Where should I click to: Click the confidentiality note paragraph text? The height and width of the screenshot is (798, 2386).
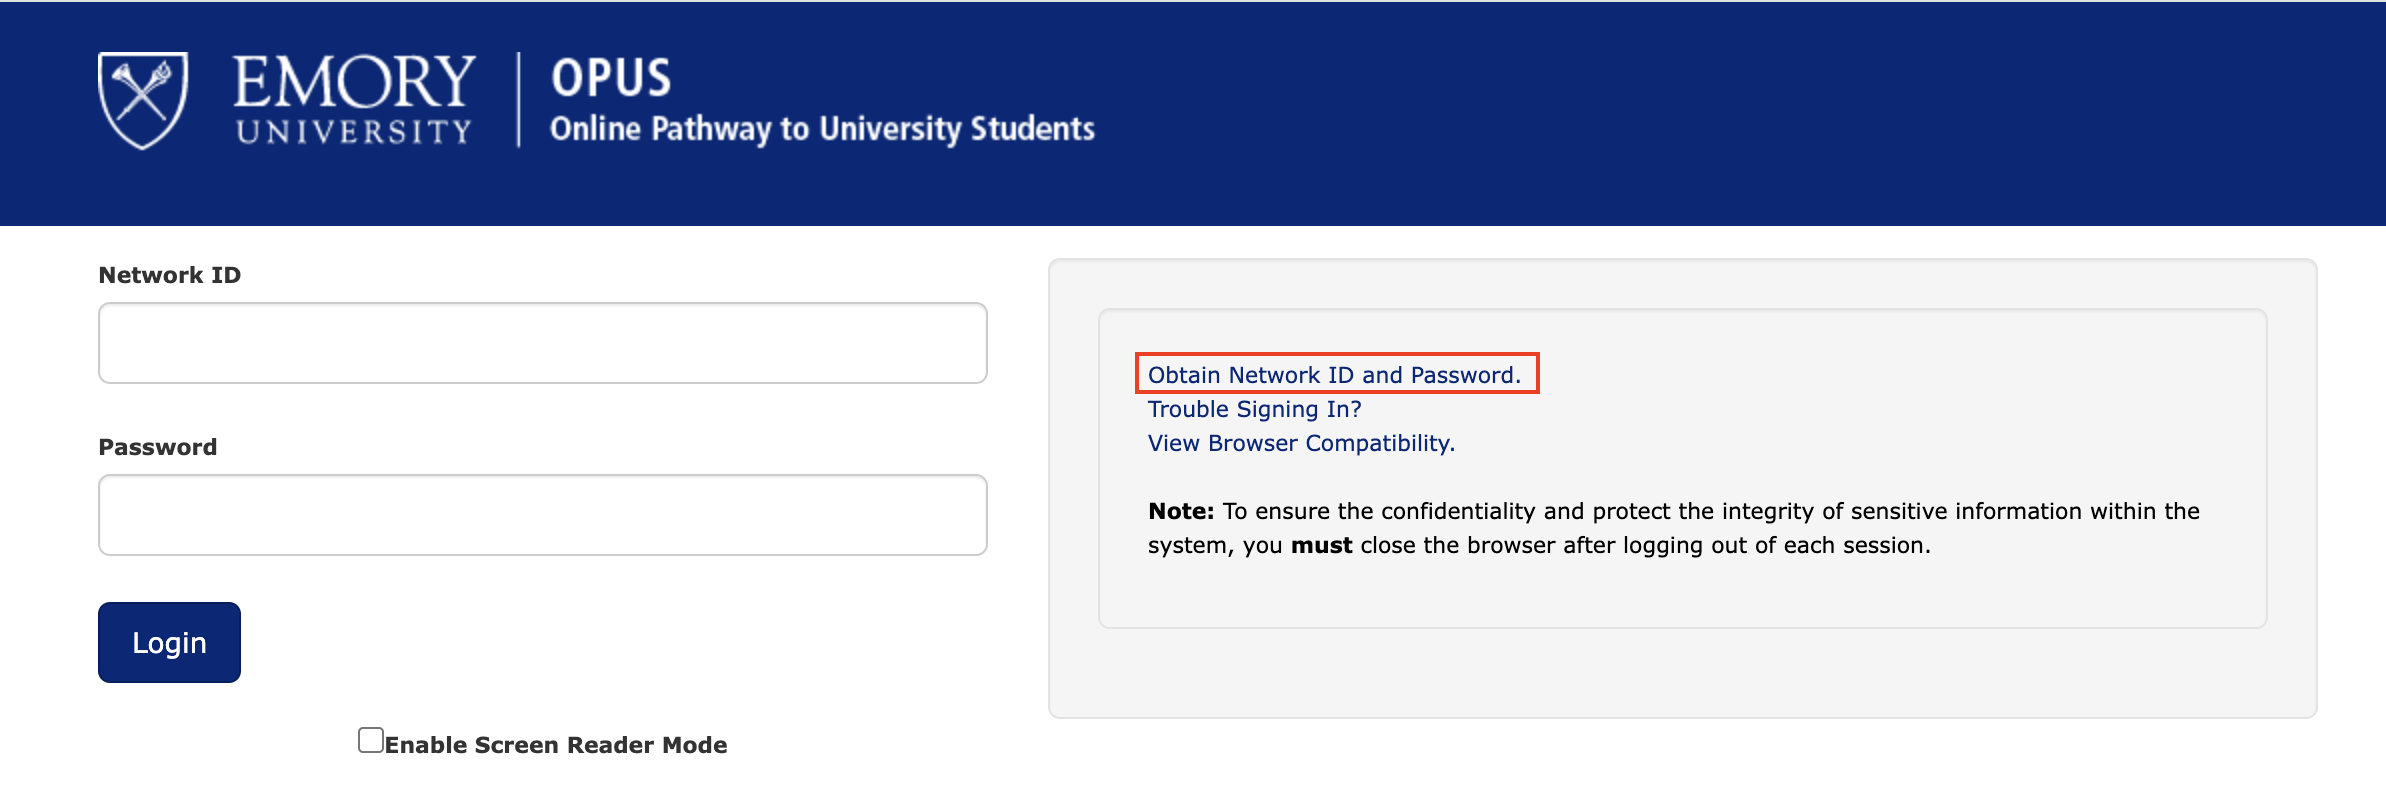1700,511
